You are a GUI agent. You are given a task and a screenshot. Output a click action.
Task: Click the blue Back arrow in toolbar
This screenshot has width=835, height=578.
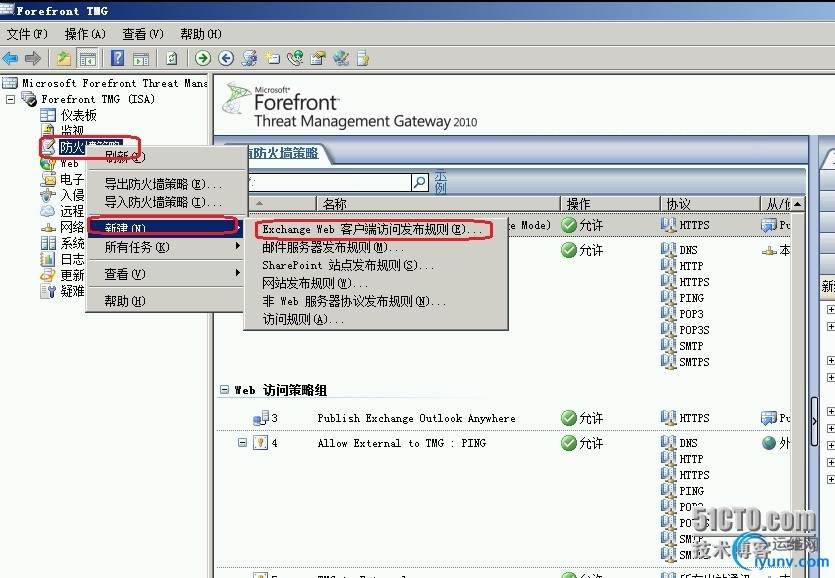click(10, 58)
